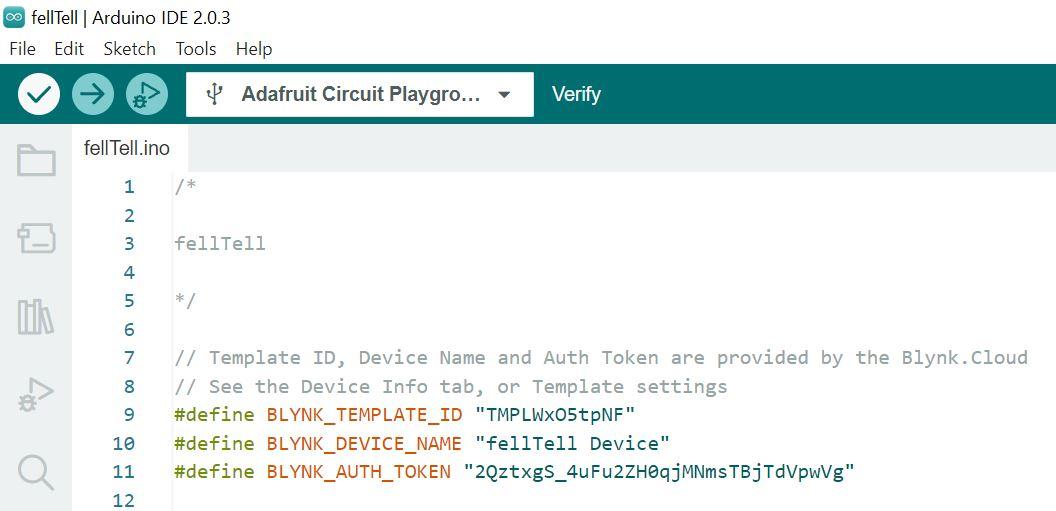Select the Adafruit Circuit Playground board selector

(x=360, y=95)
